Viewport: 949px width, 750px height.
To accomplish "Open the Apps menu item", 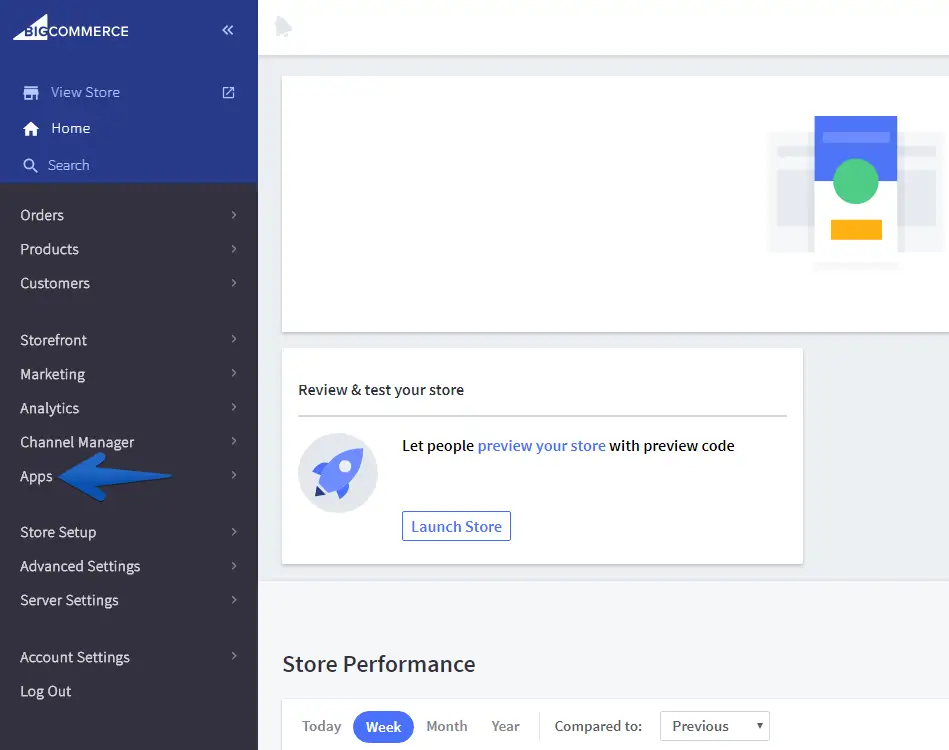I will 37,476.
